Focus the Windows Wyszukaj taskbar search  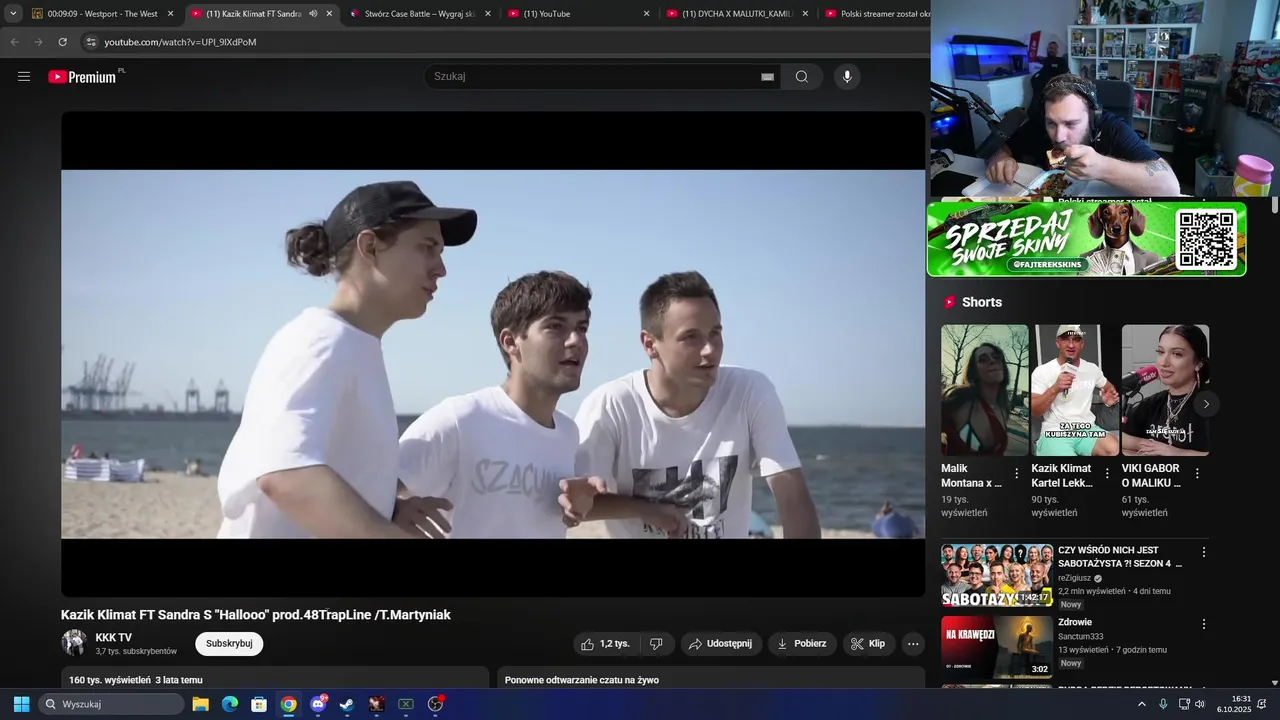coord(111,704)
